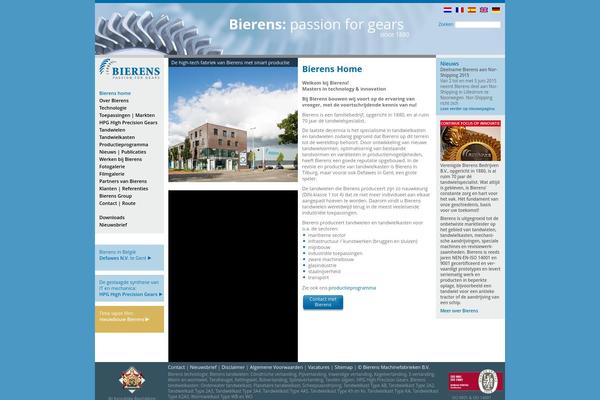Image resolution: width=600 pixels, height=400 pixels.
Task: Switch language to Dutch flag
Action: point(447,10)
